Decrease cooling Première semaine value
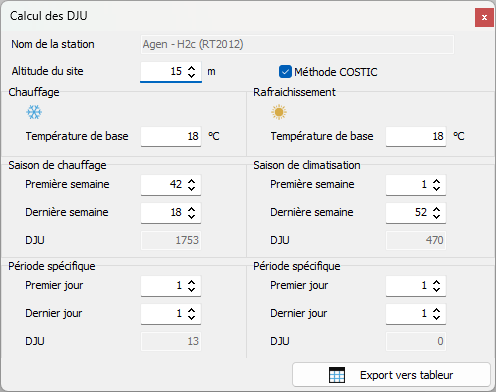This screenshot has height=392, width=496. click(436, 188)
